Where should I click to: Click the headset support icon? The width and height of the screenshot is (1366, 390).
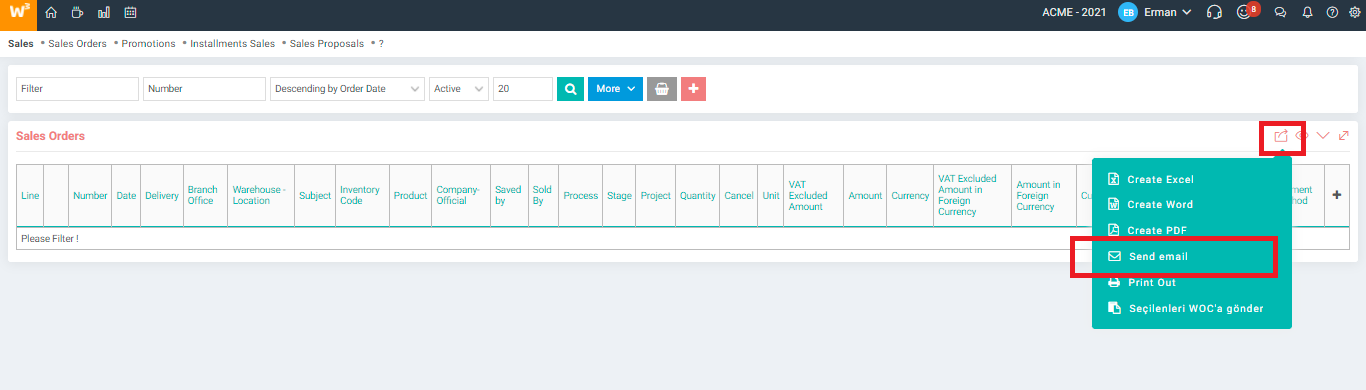coord(1215,13)
